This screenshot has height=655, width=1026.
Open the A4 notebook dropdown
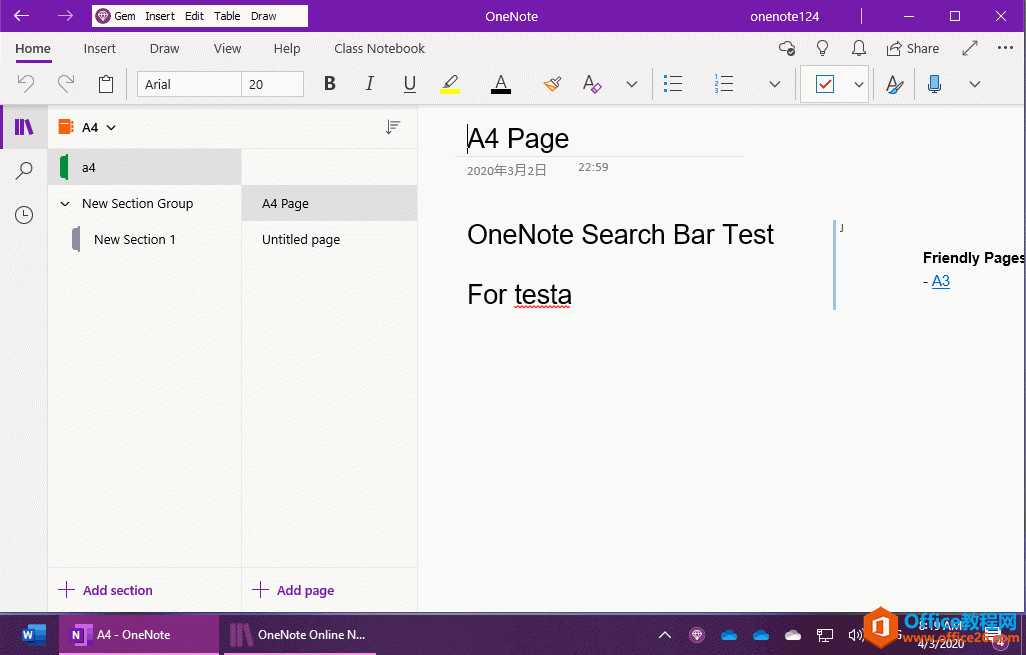[x=111, y=127]
